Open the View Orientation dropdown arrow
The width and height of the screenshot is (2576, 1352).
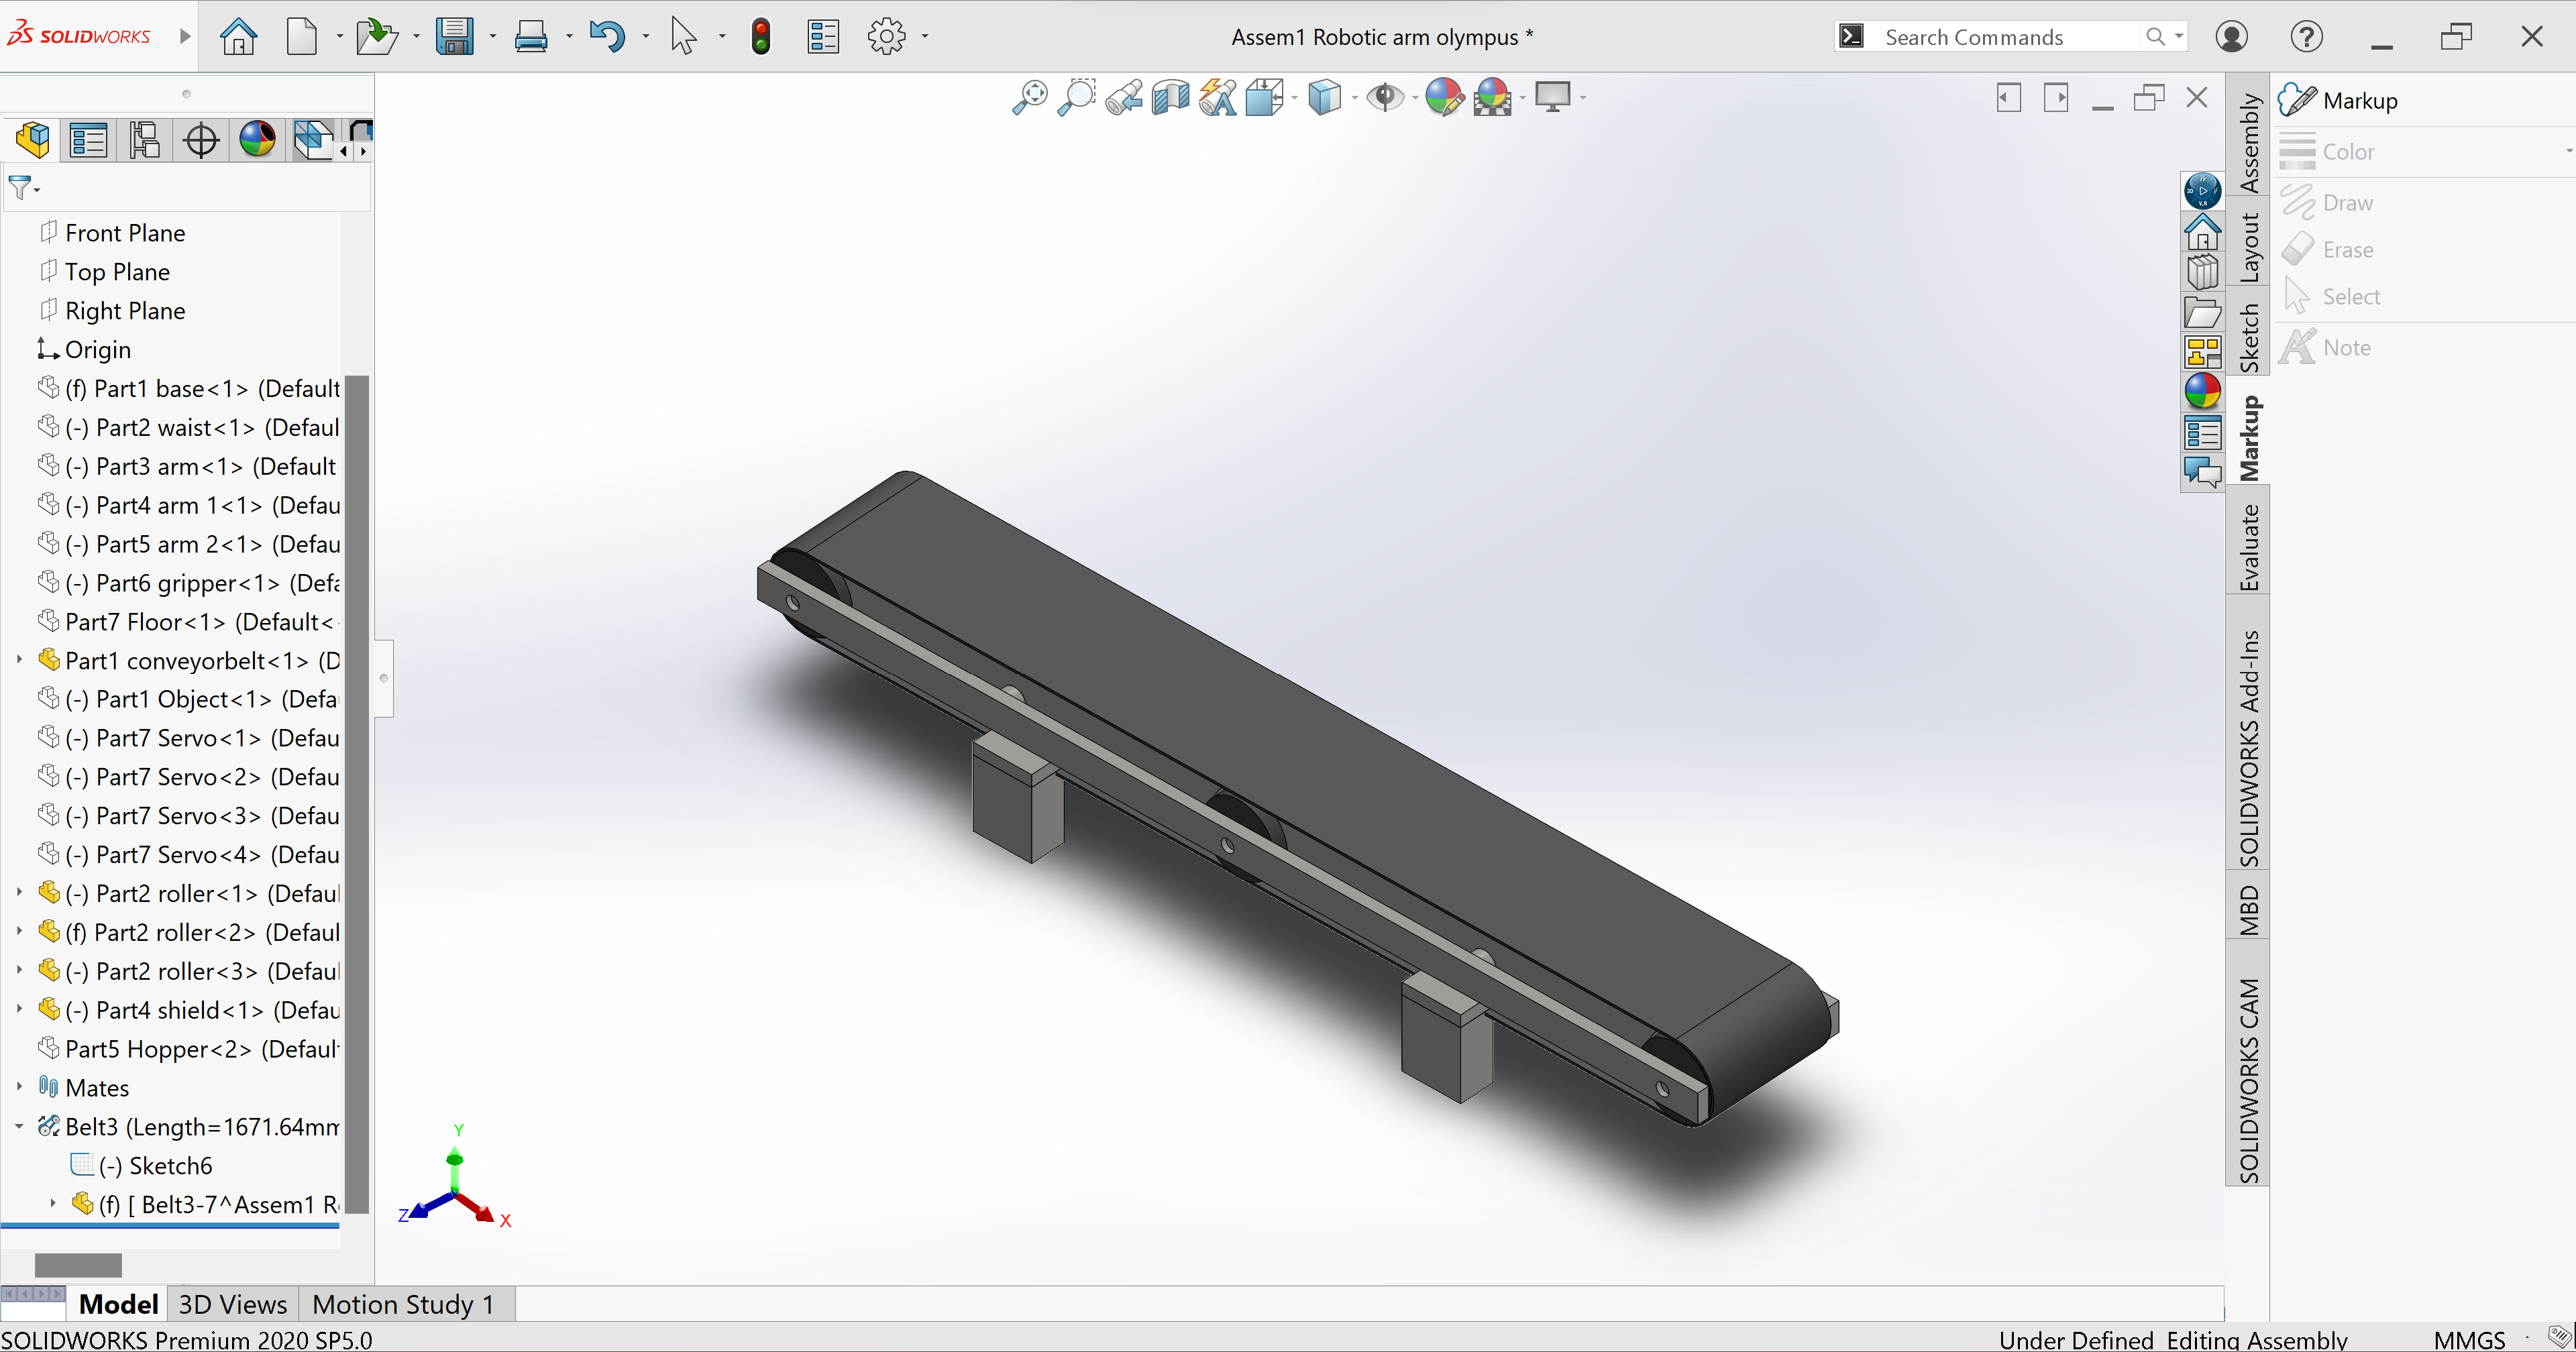point(1295,98)
